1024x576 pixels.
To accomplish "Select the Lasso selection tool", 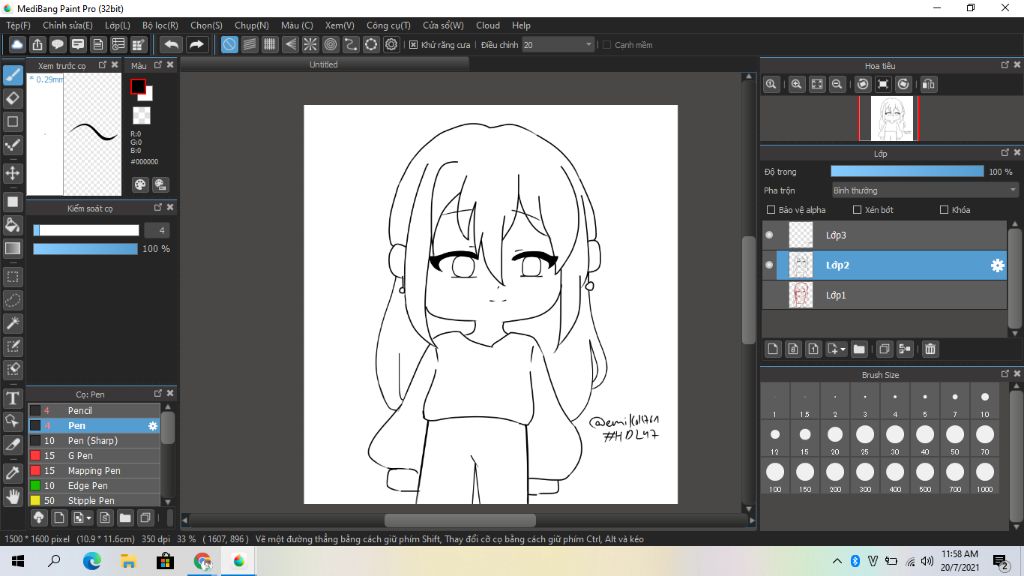I will pyautogui.click(x=13, y=300).
